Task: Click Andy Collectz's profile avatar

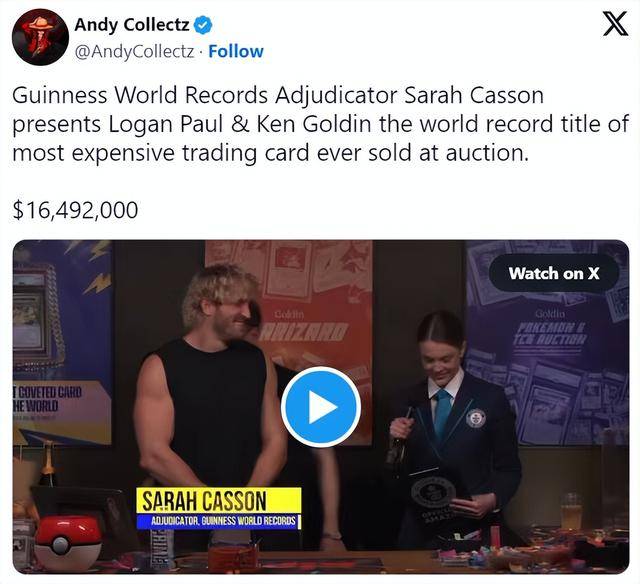Action: click(x=40, y=37)
